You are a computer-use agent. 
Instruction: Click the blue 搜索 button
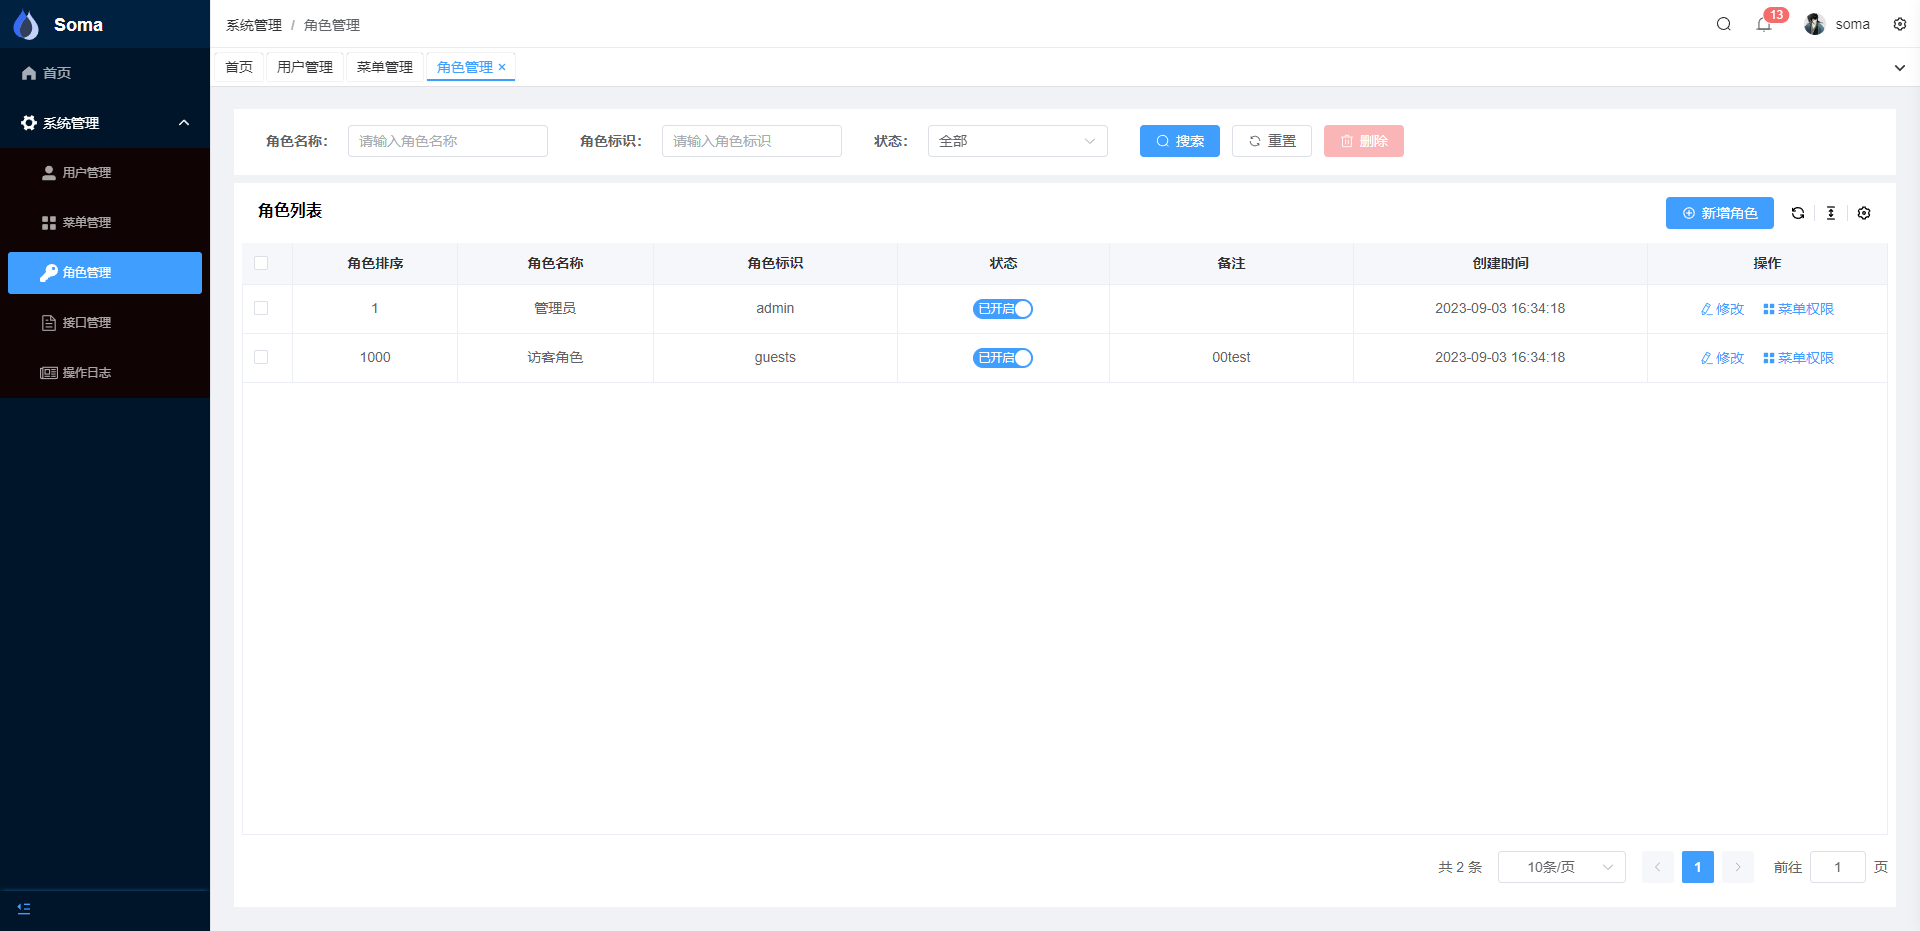1179,141
